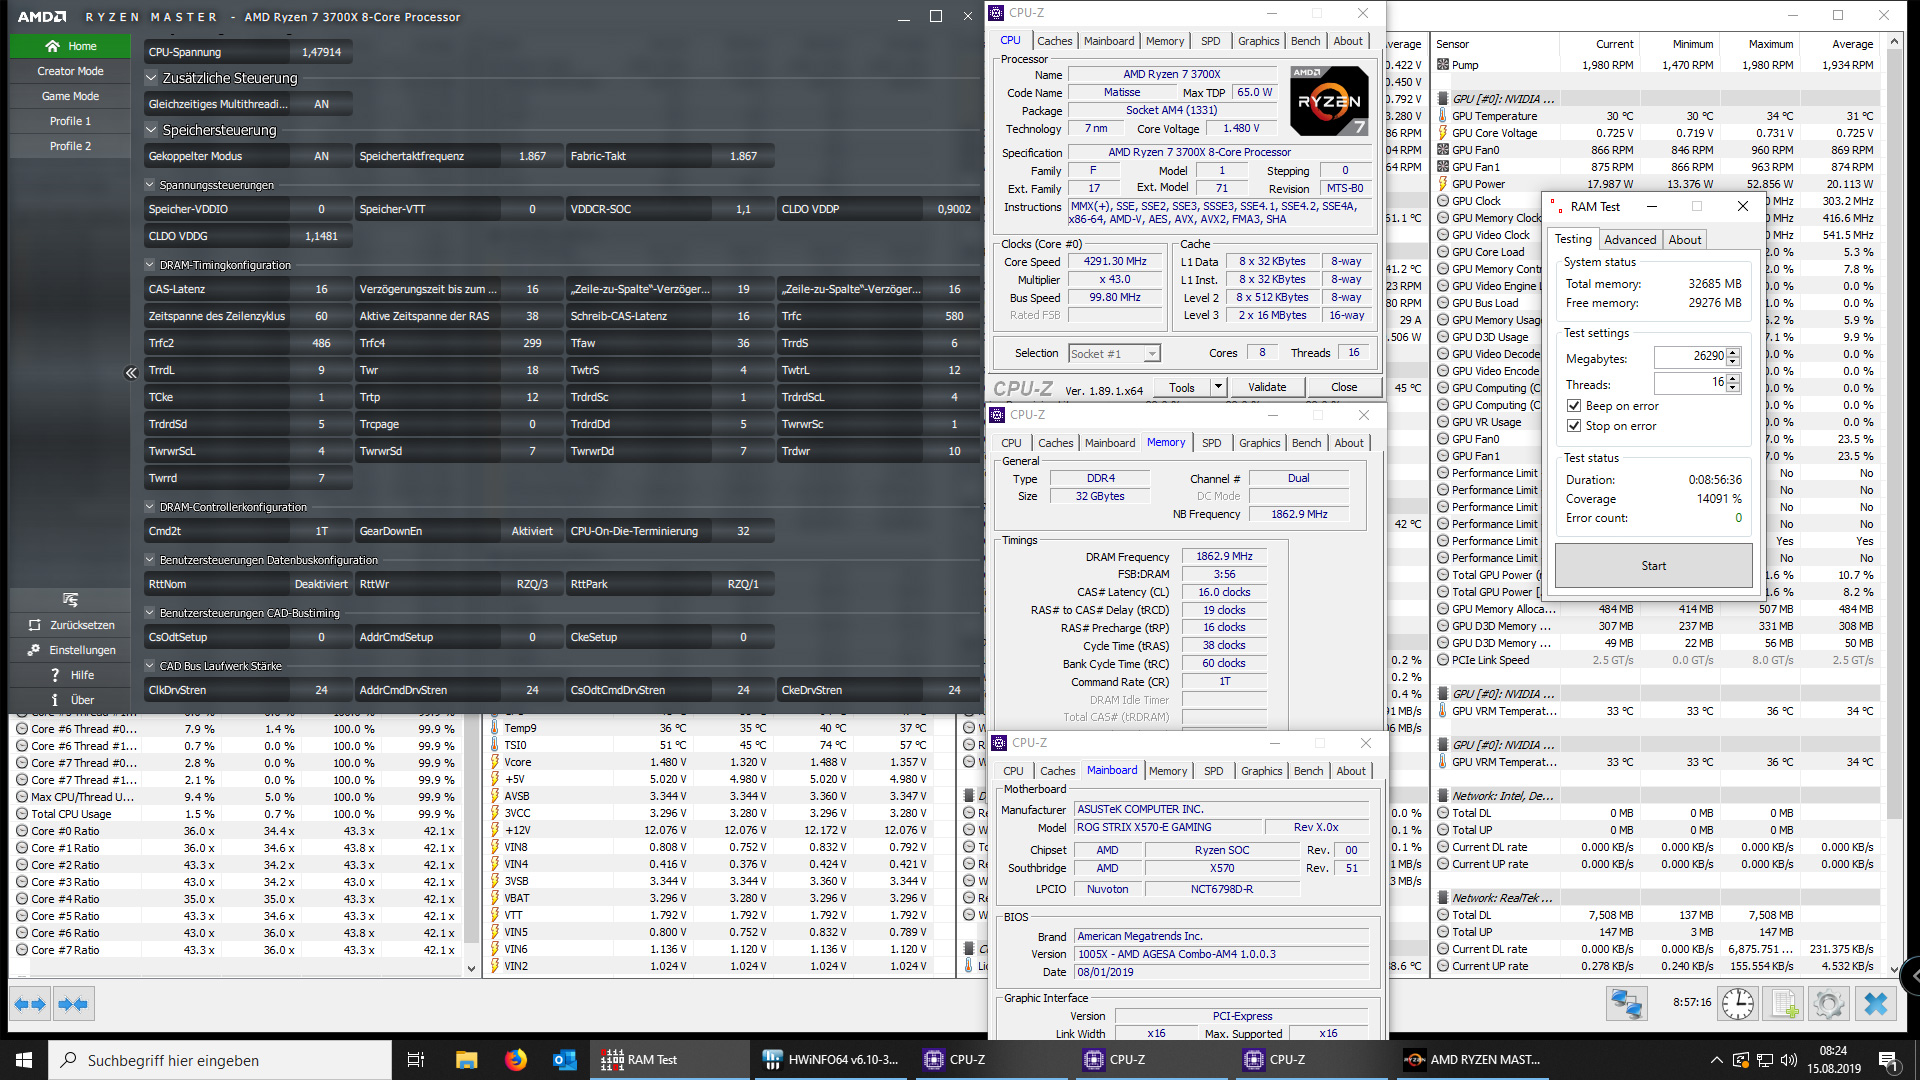Open the CPU-Z Tools dropdown arrow
This screenshot has height=1080, width=1920.
click(1218, 387)
